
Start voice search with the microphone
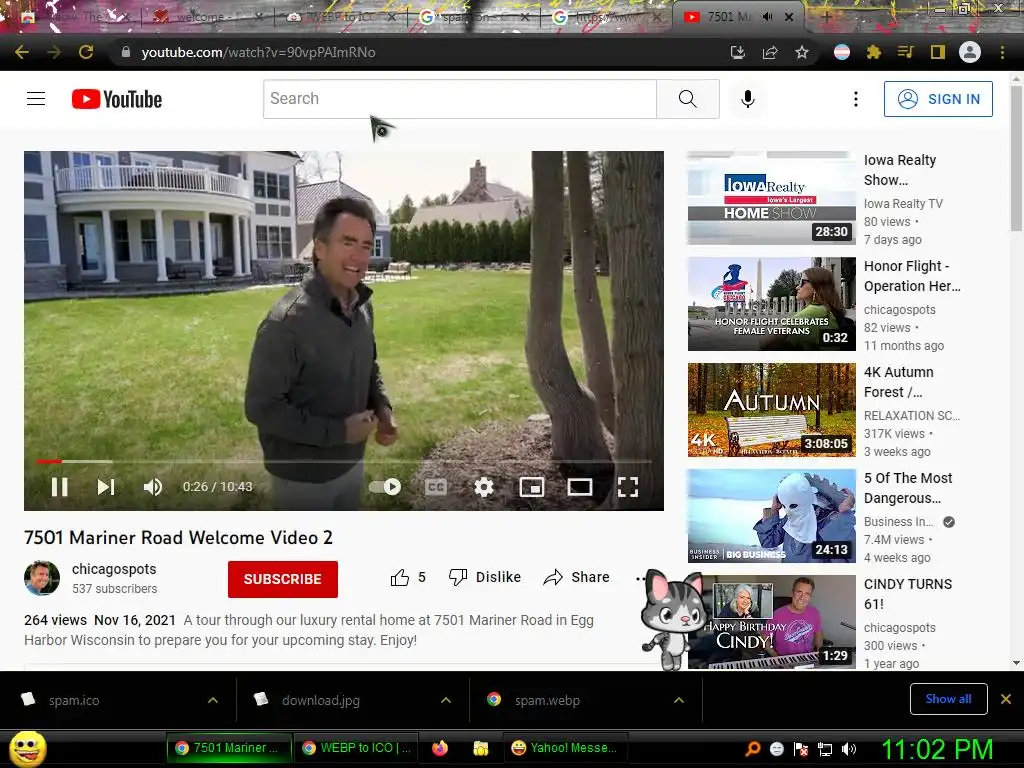click(x=748, y=99)
